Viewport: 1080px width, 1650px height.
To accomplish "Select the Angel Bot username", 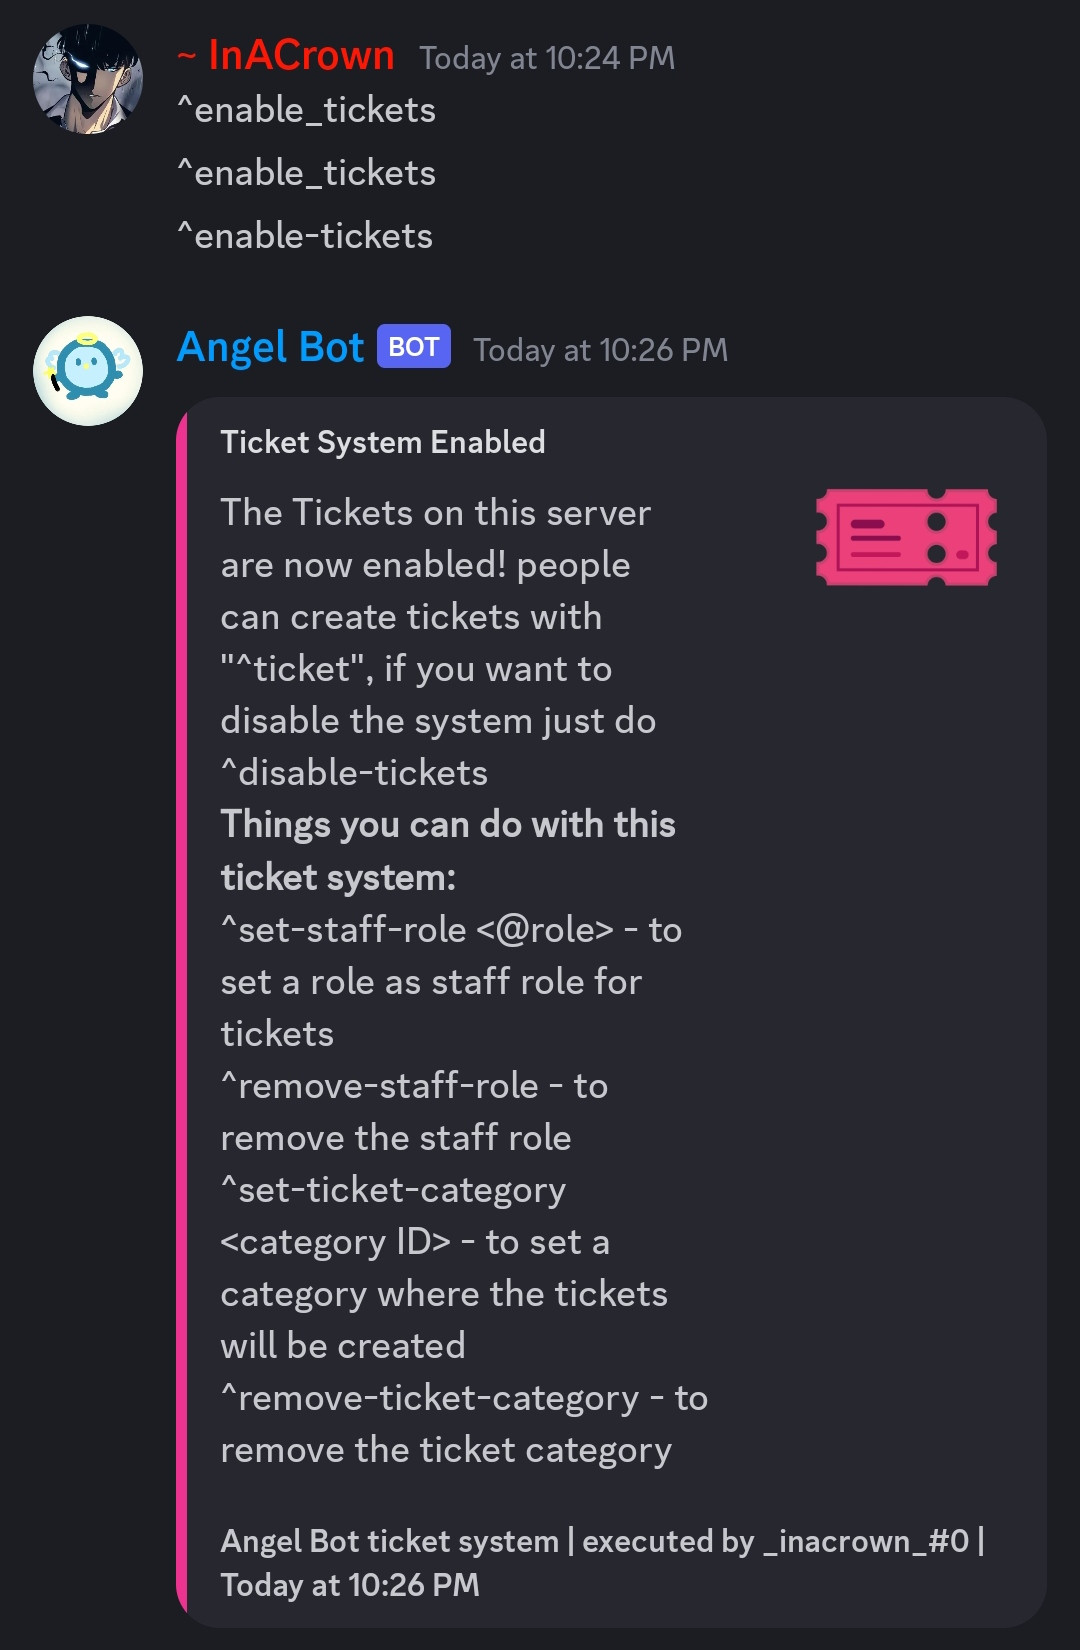I will (x=270, y=347).
